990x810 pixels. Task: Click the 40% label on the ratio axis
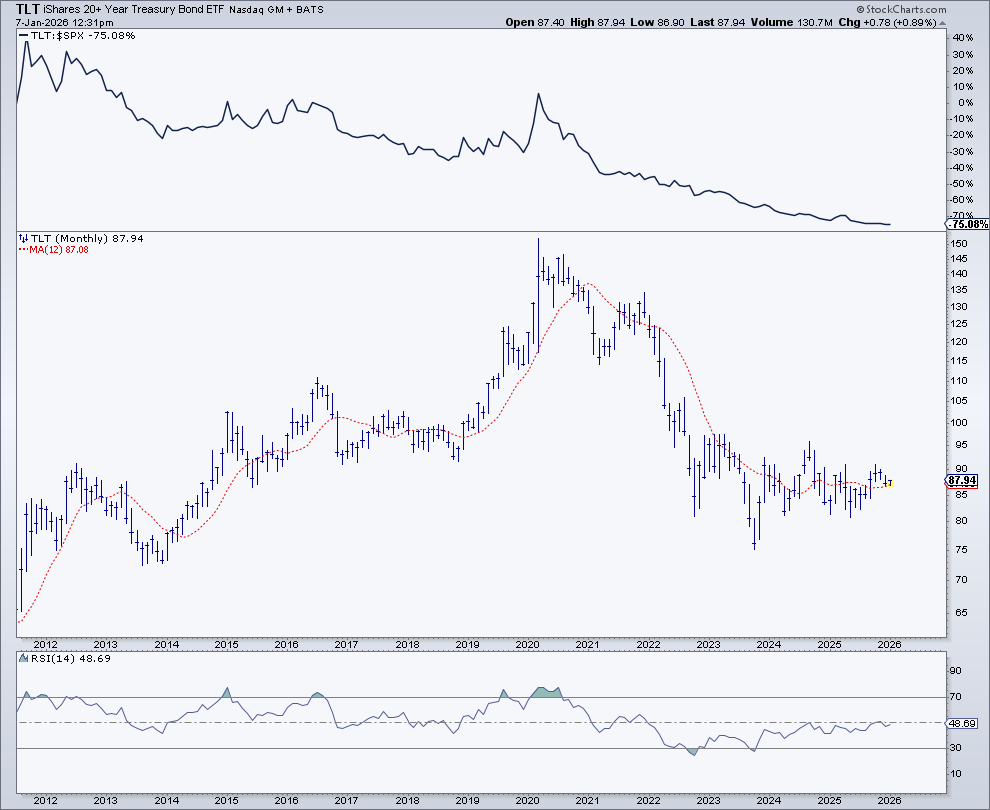pos(963,38)
